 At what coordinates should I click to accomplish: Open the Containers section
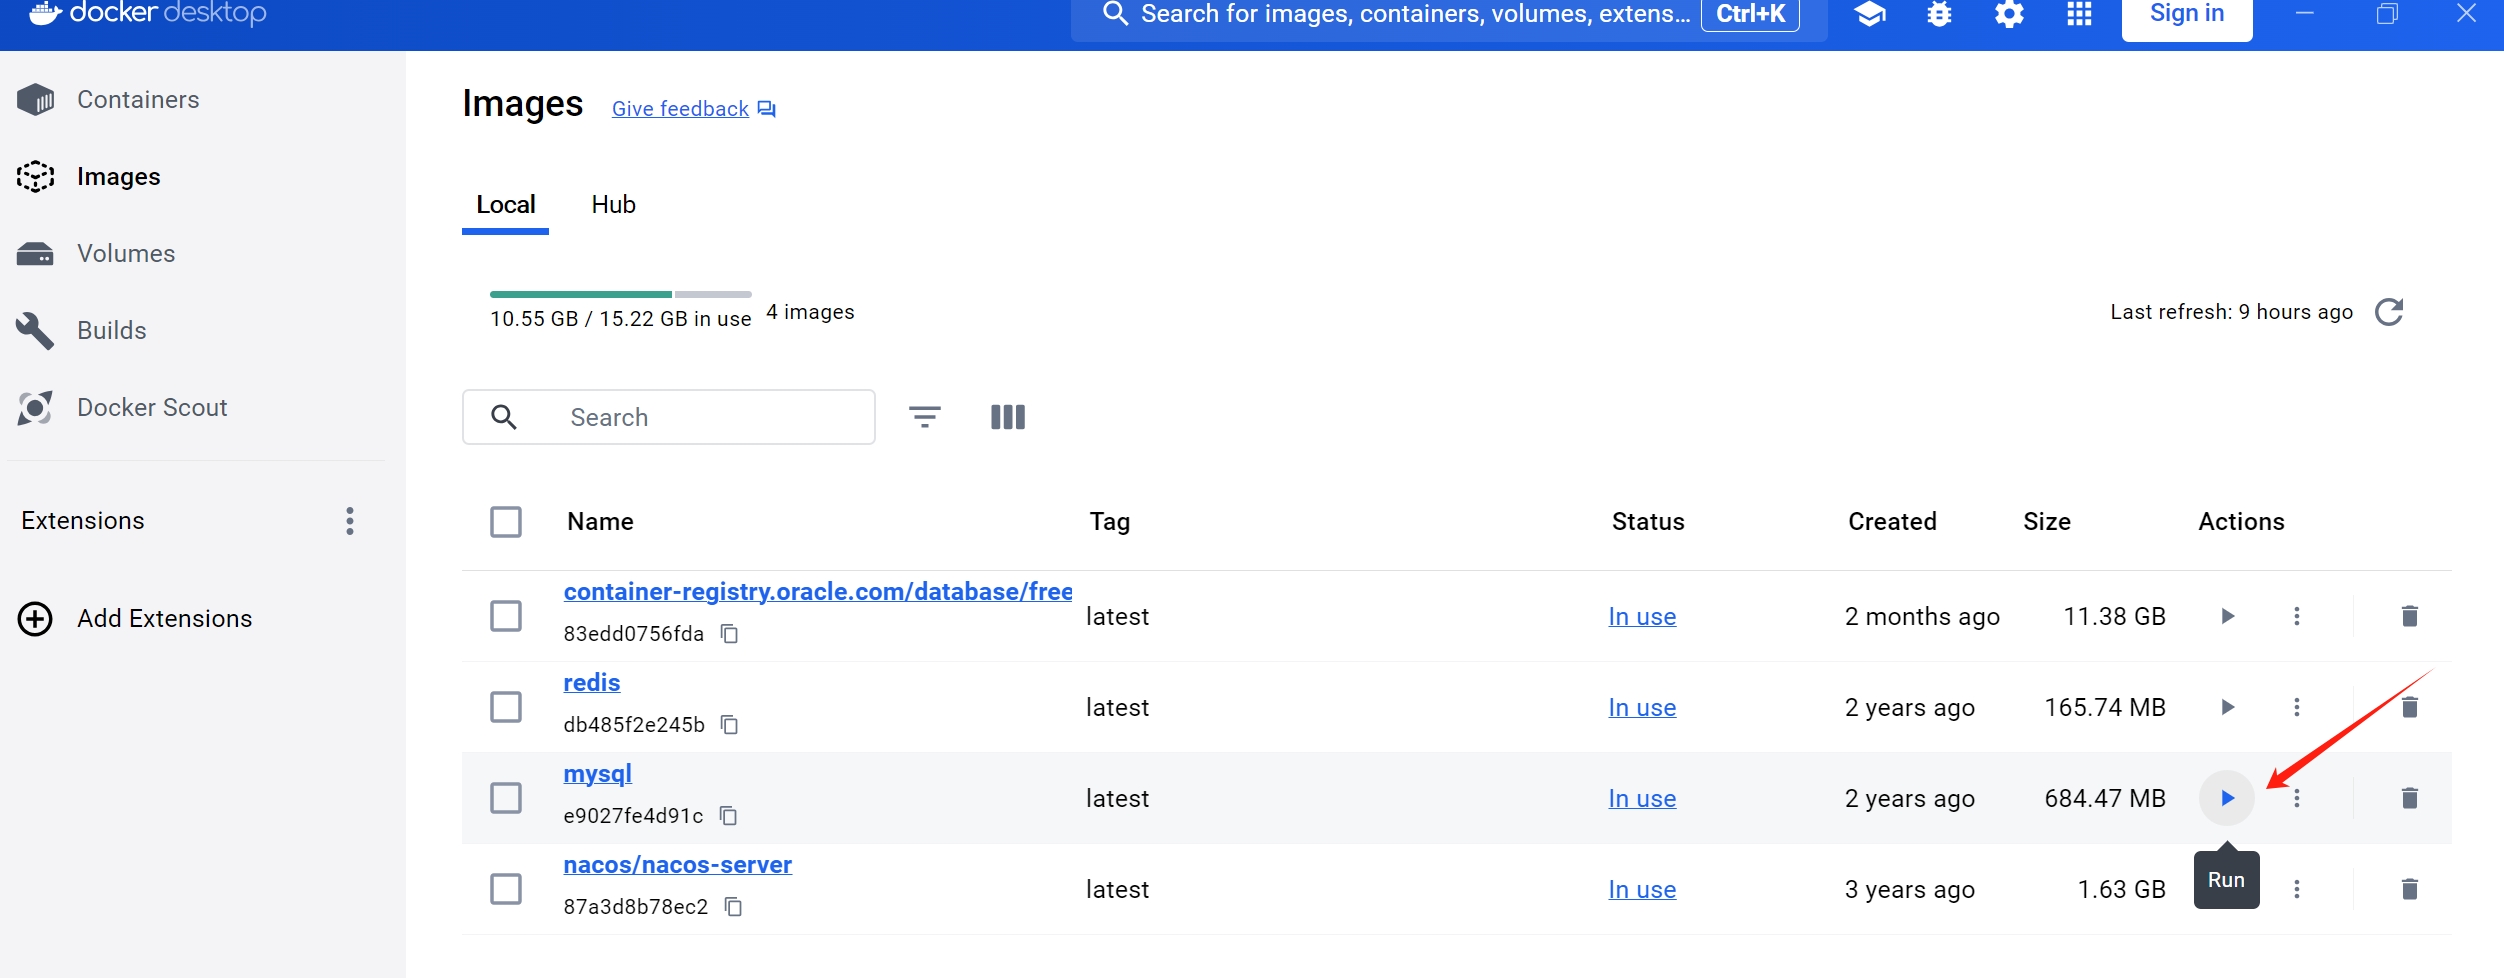point(138,99)
